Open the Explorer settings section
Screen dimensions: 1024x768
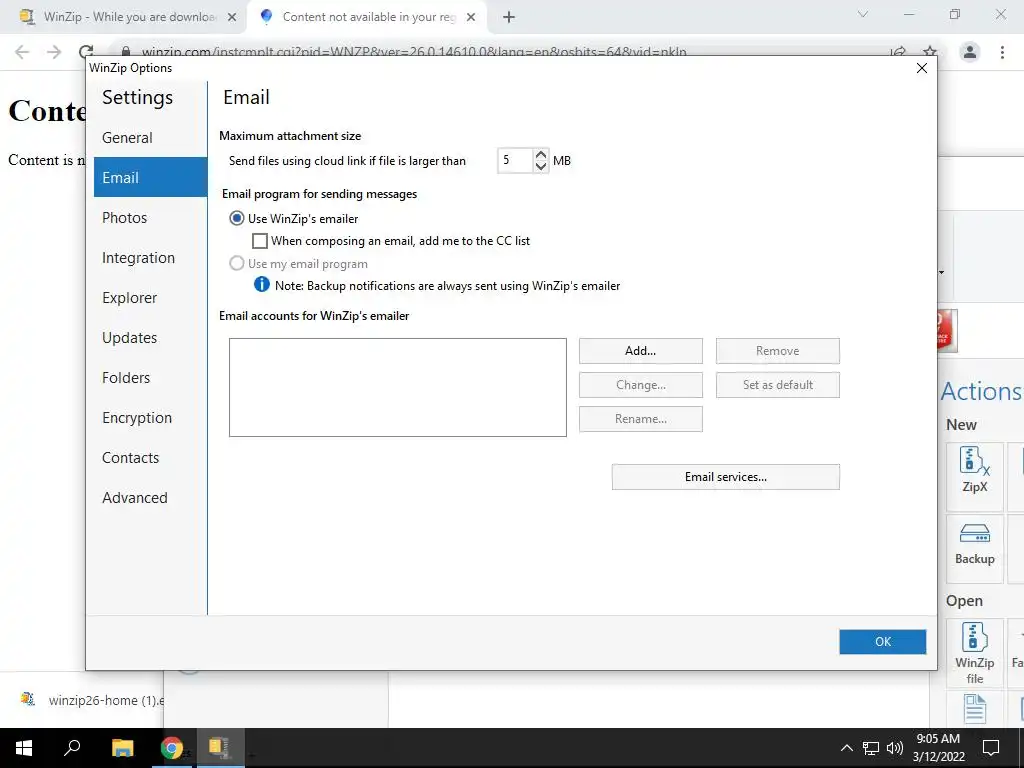(x=150, y=297)
